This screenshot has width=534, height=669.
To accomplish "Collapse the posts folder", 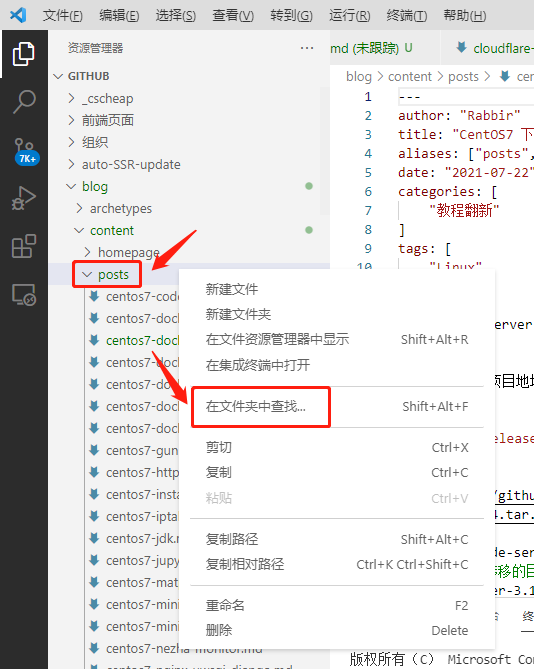I will click(x=113, y=274).
